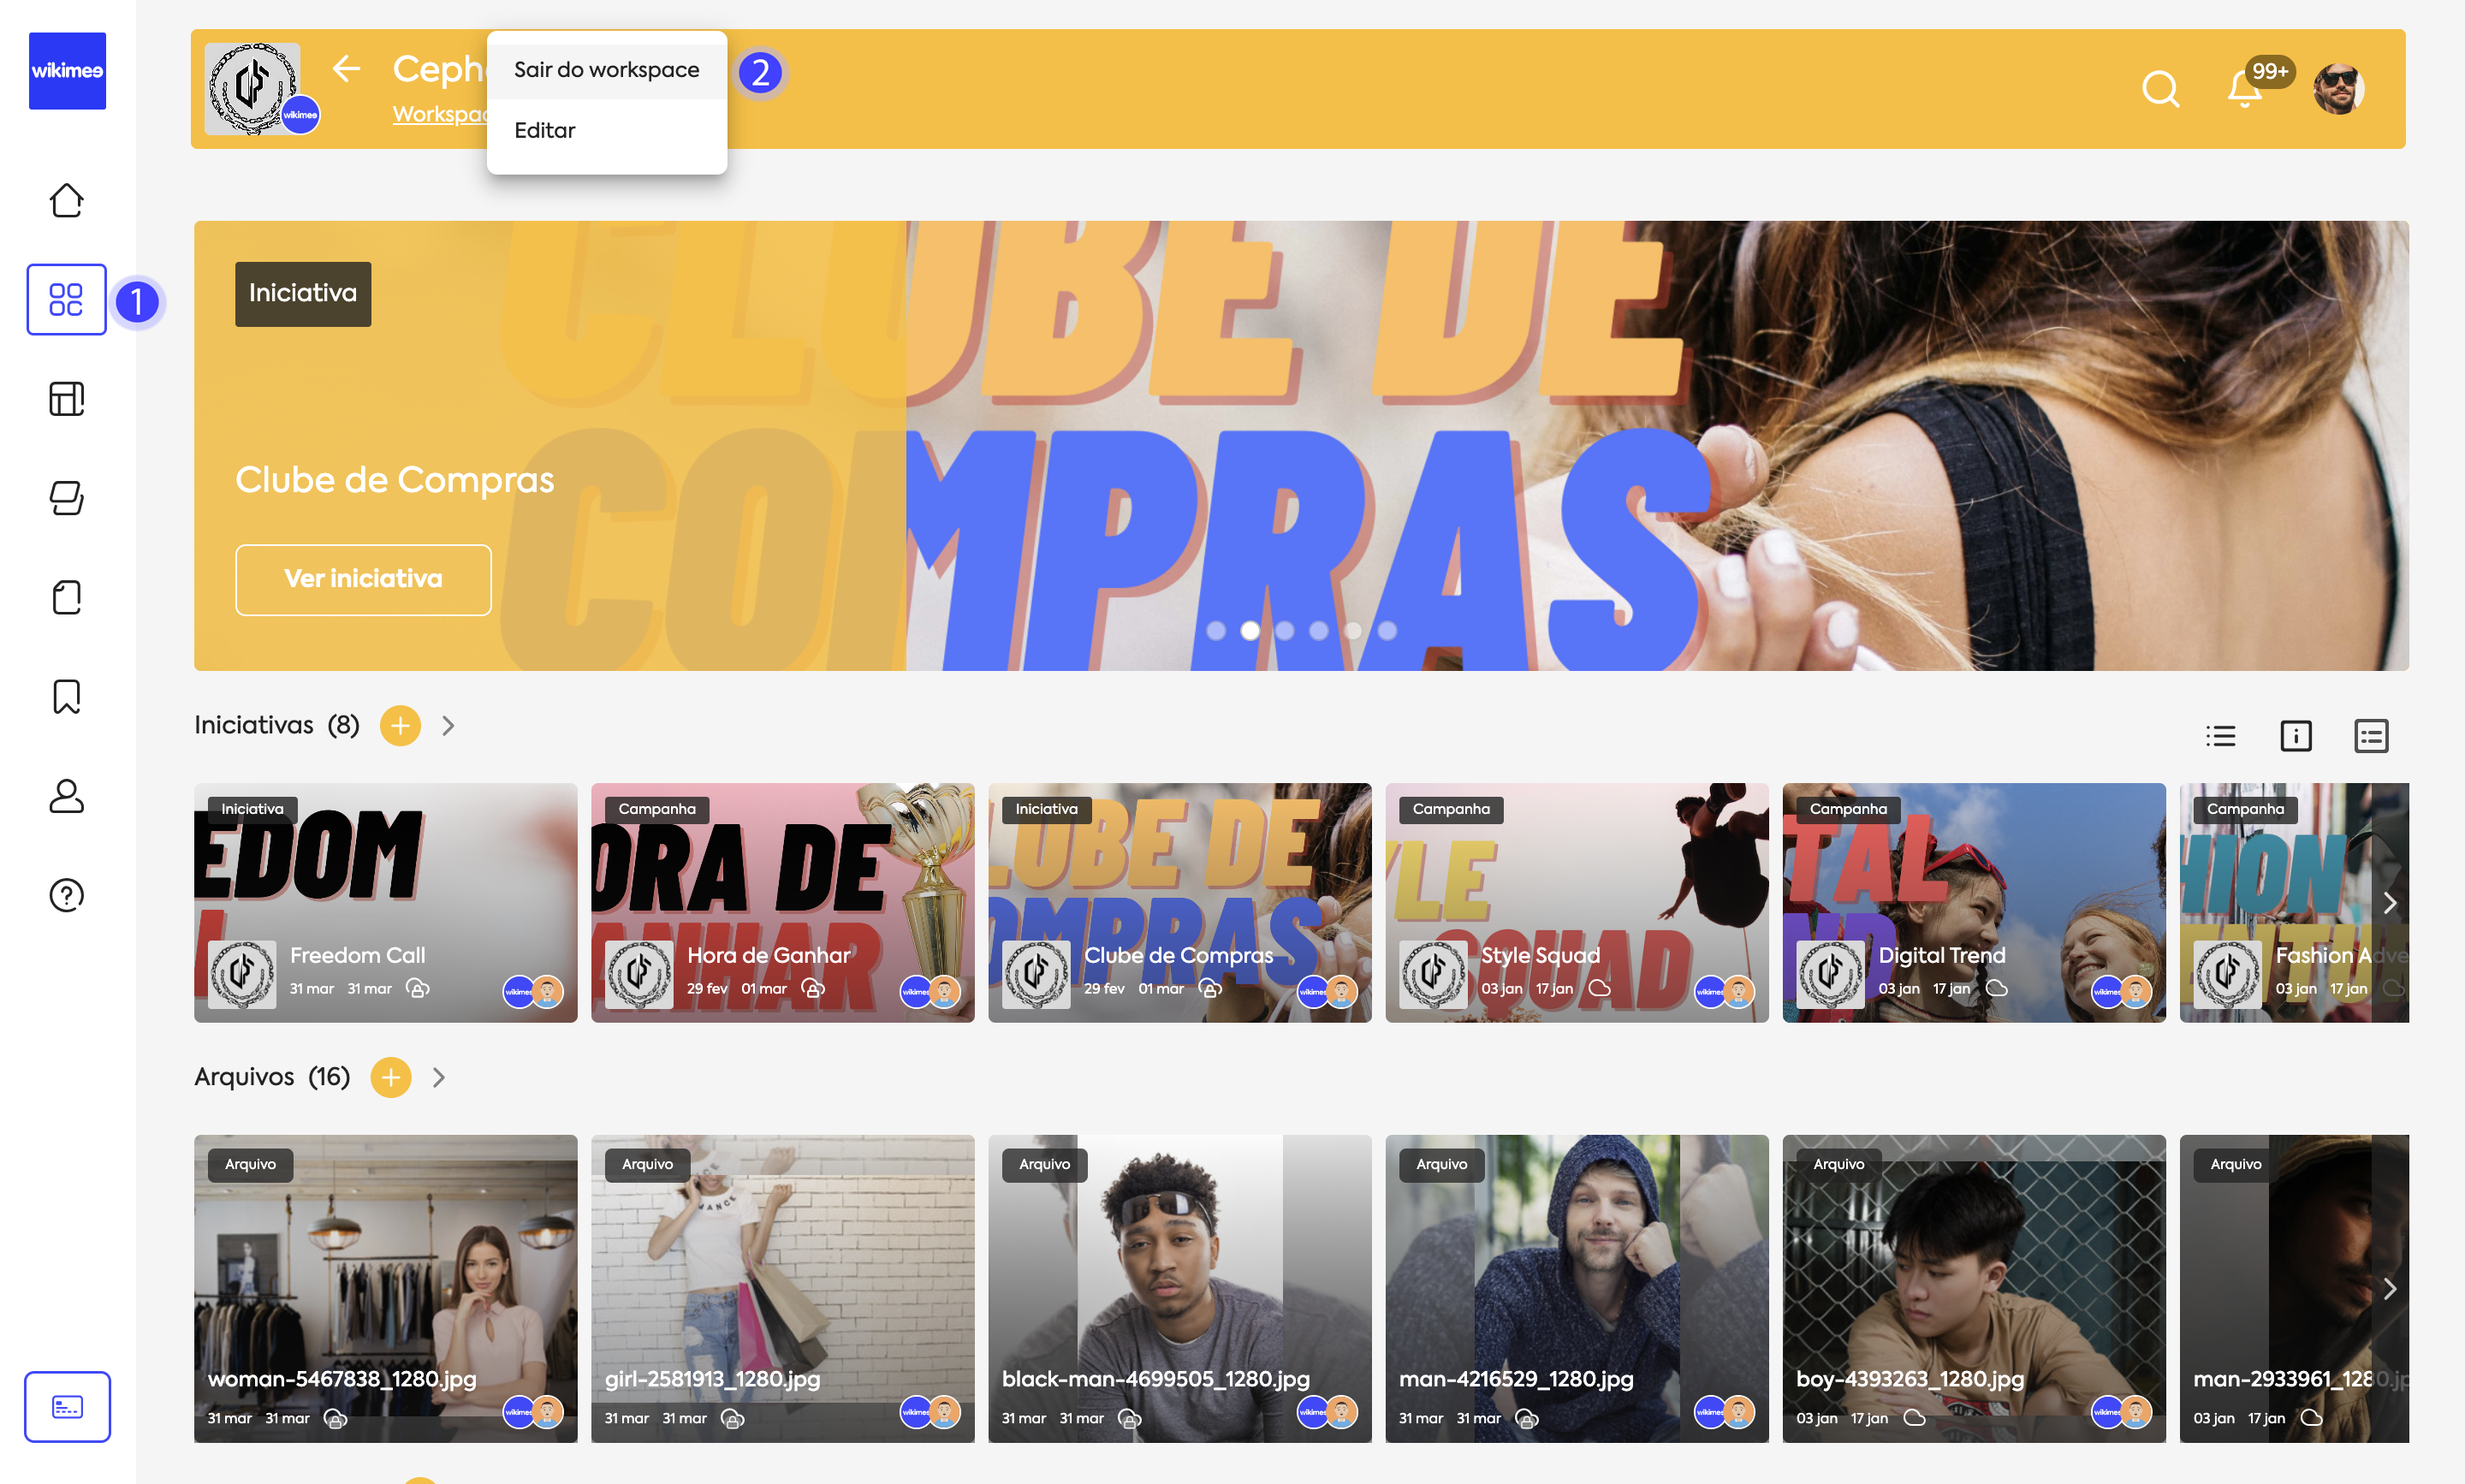Open the Hora de Ganhar campaign card
This screenshot has width=2465, height=1484.
coord(782,902)
